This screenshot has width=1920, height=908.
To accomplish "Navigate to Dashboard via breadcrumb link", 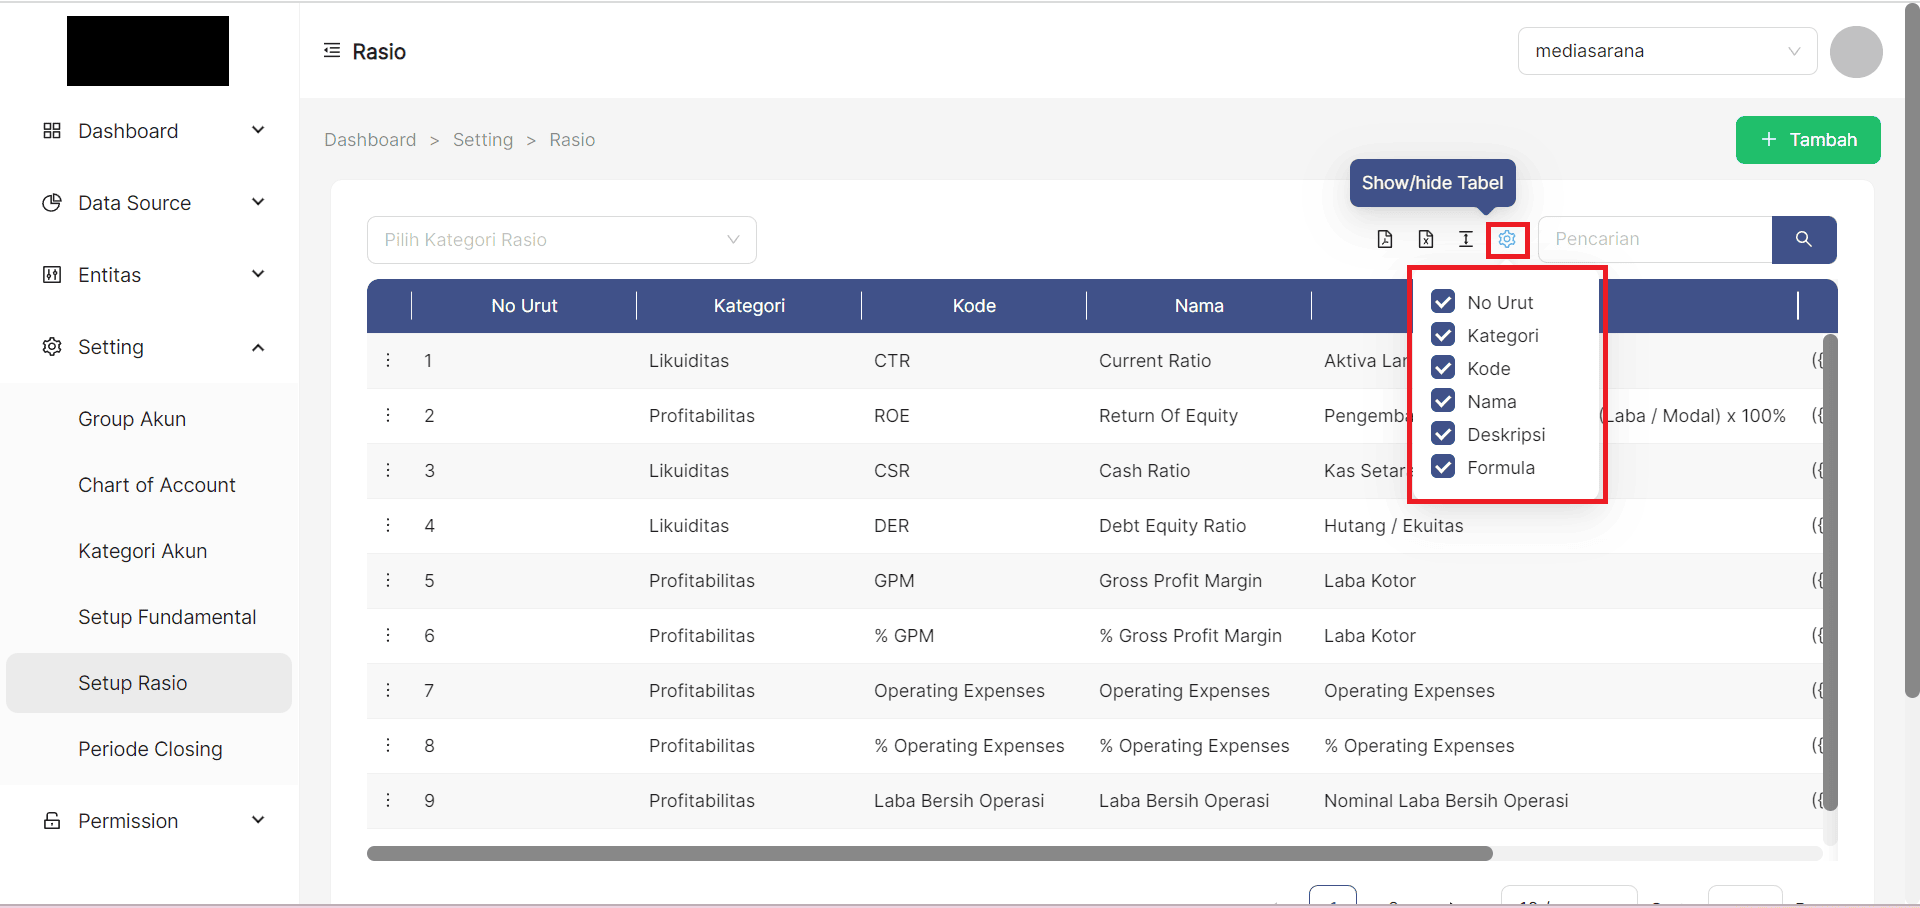I will (x=369, y=139).
